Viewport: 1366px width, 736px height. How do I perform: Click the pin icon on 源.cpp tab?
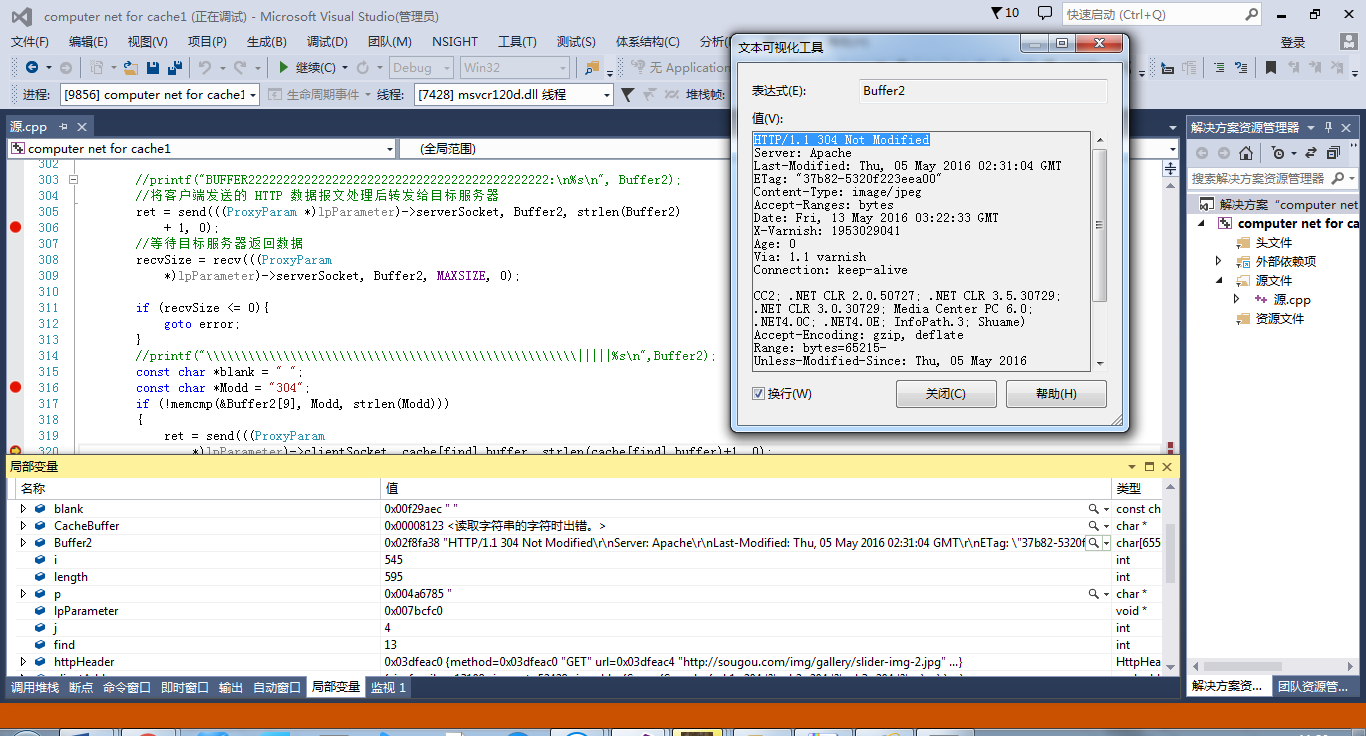coord(62,127)
